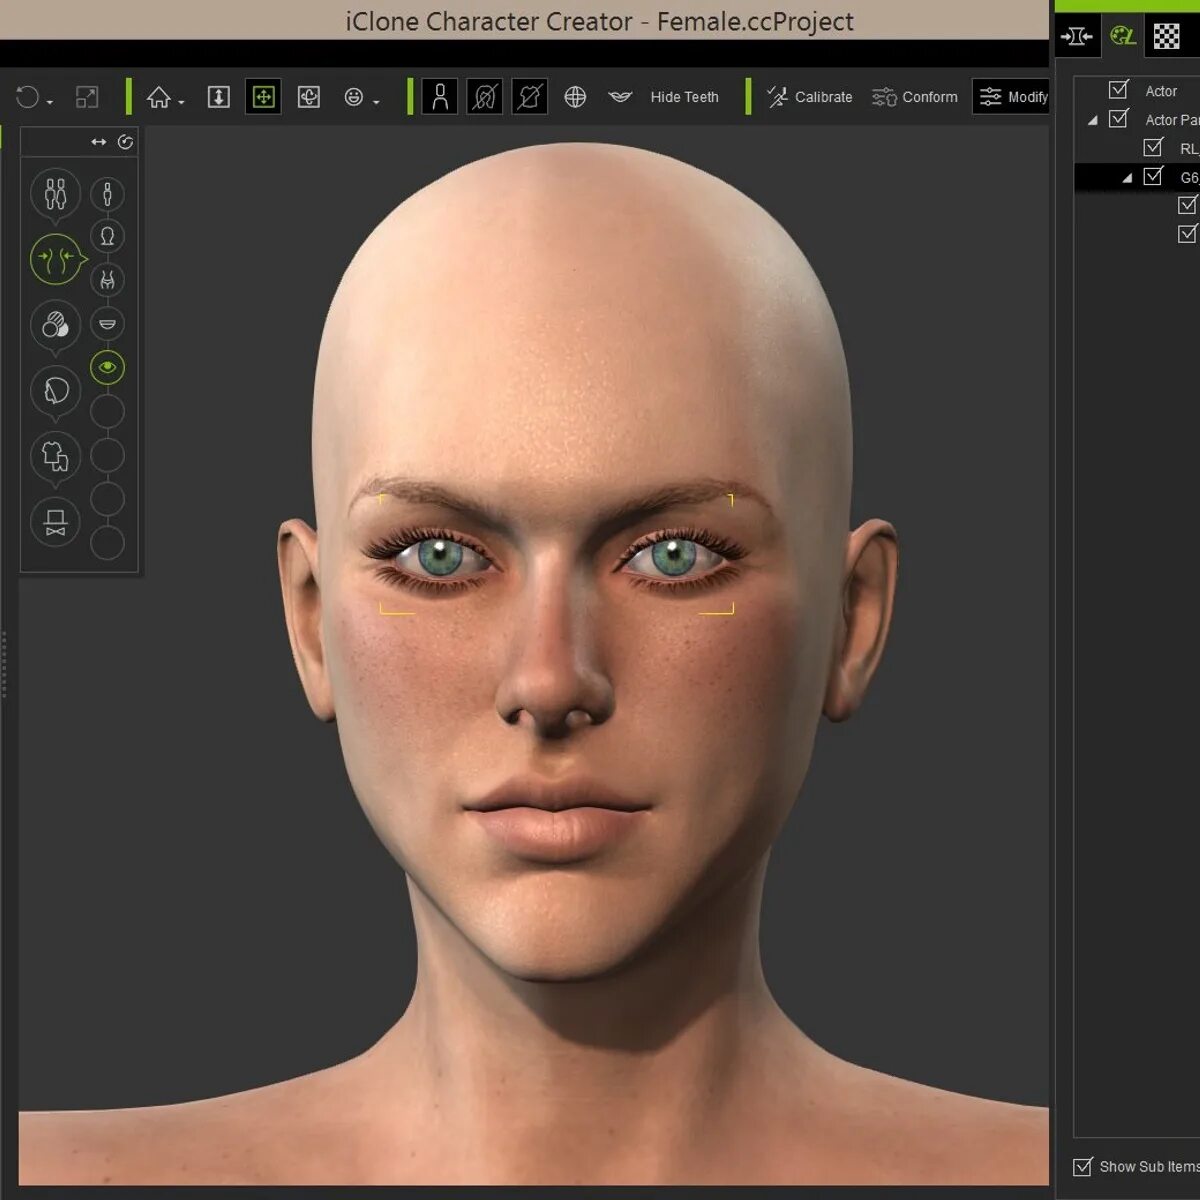Select the vertical zoom camera tool

(x=218, y=97)
